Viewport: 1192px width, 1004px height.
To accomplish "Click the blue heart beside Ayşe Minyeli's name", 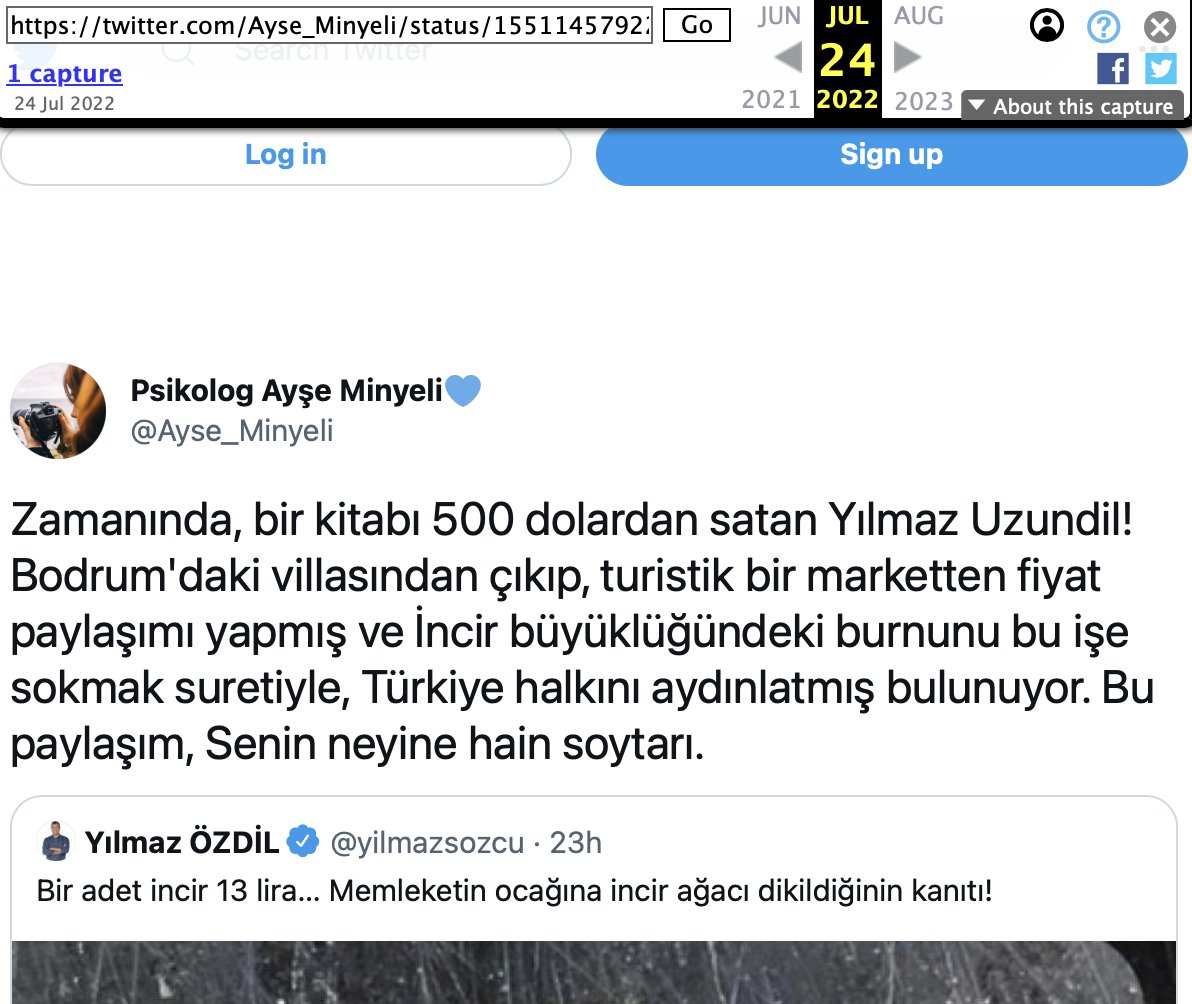I will (463, 391).
